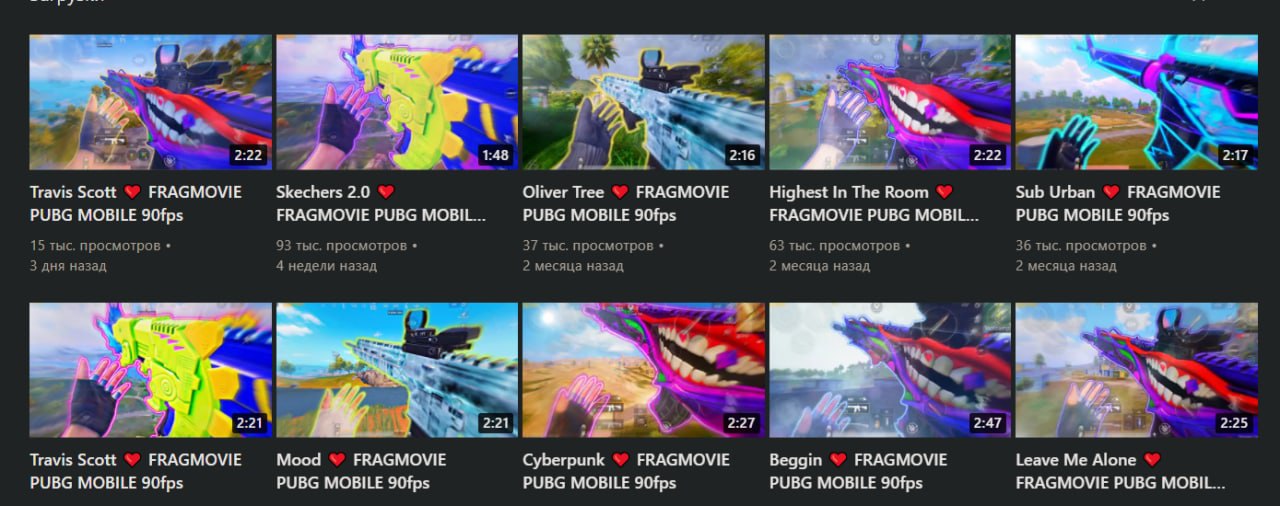Click the Sub Urban FRAGMOVIE title
Screen dimensions: 1280x506
tap(1118, 203)
